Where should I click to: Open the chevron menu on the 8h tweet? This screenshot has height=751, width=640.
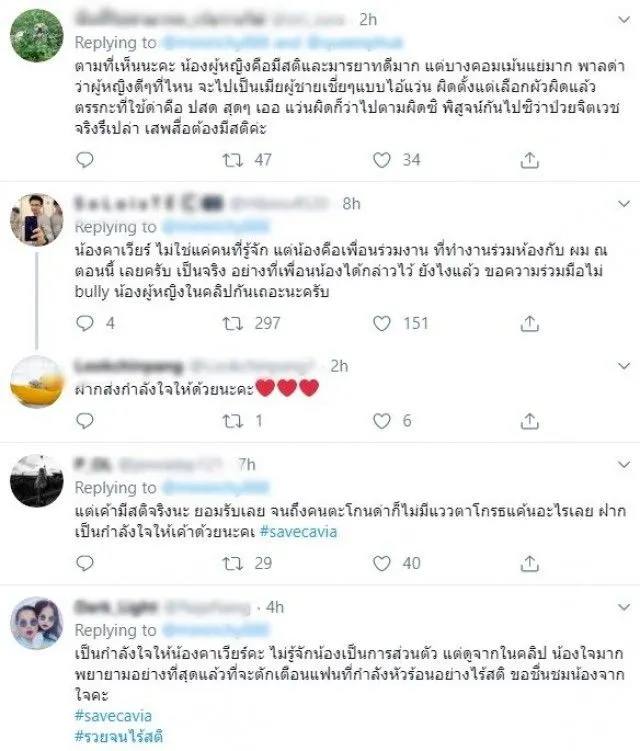[x=624, y=204]
